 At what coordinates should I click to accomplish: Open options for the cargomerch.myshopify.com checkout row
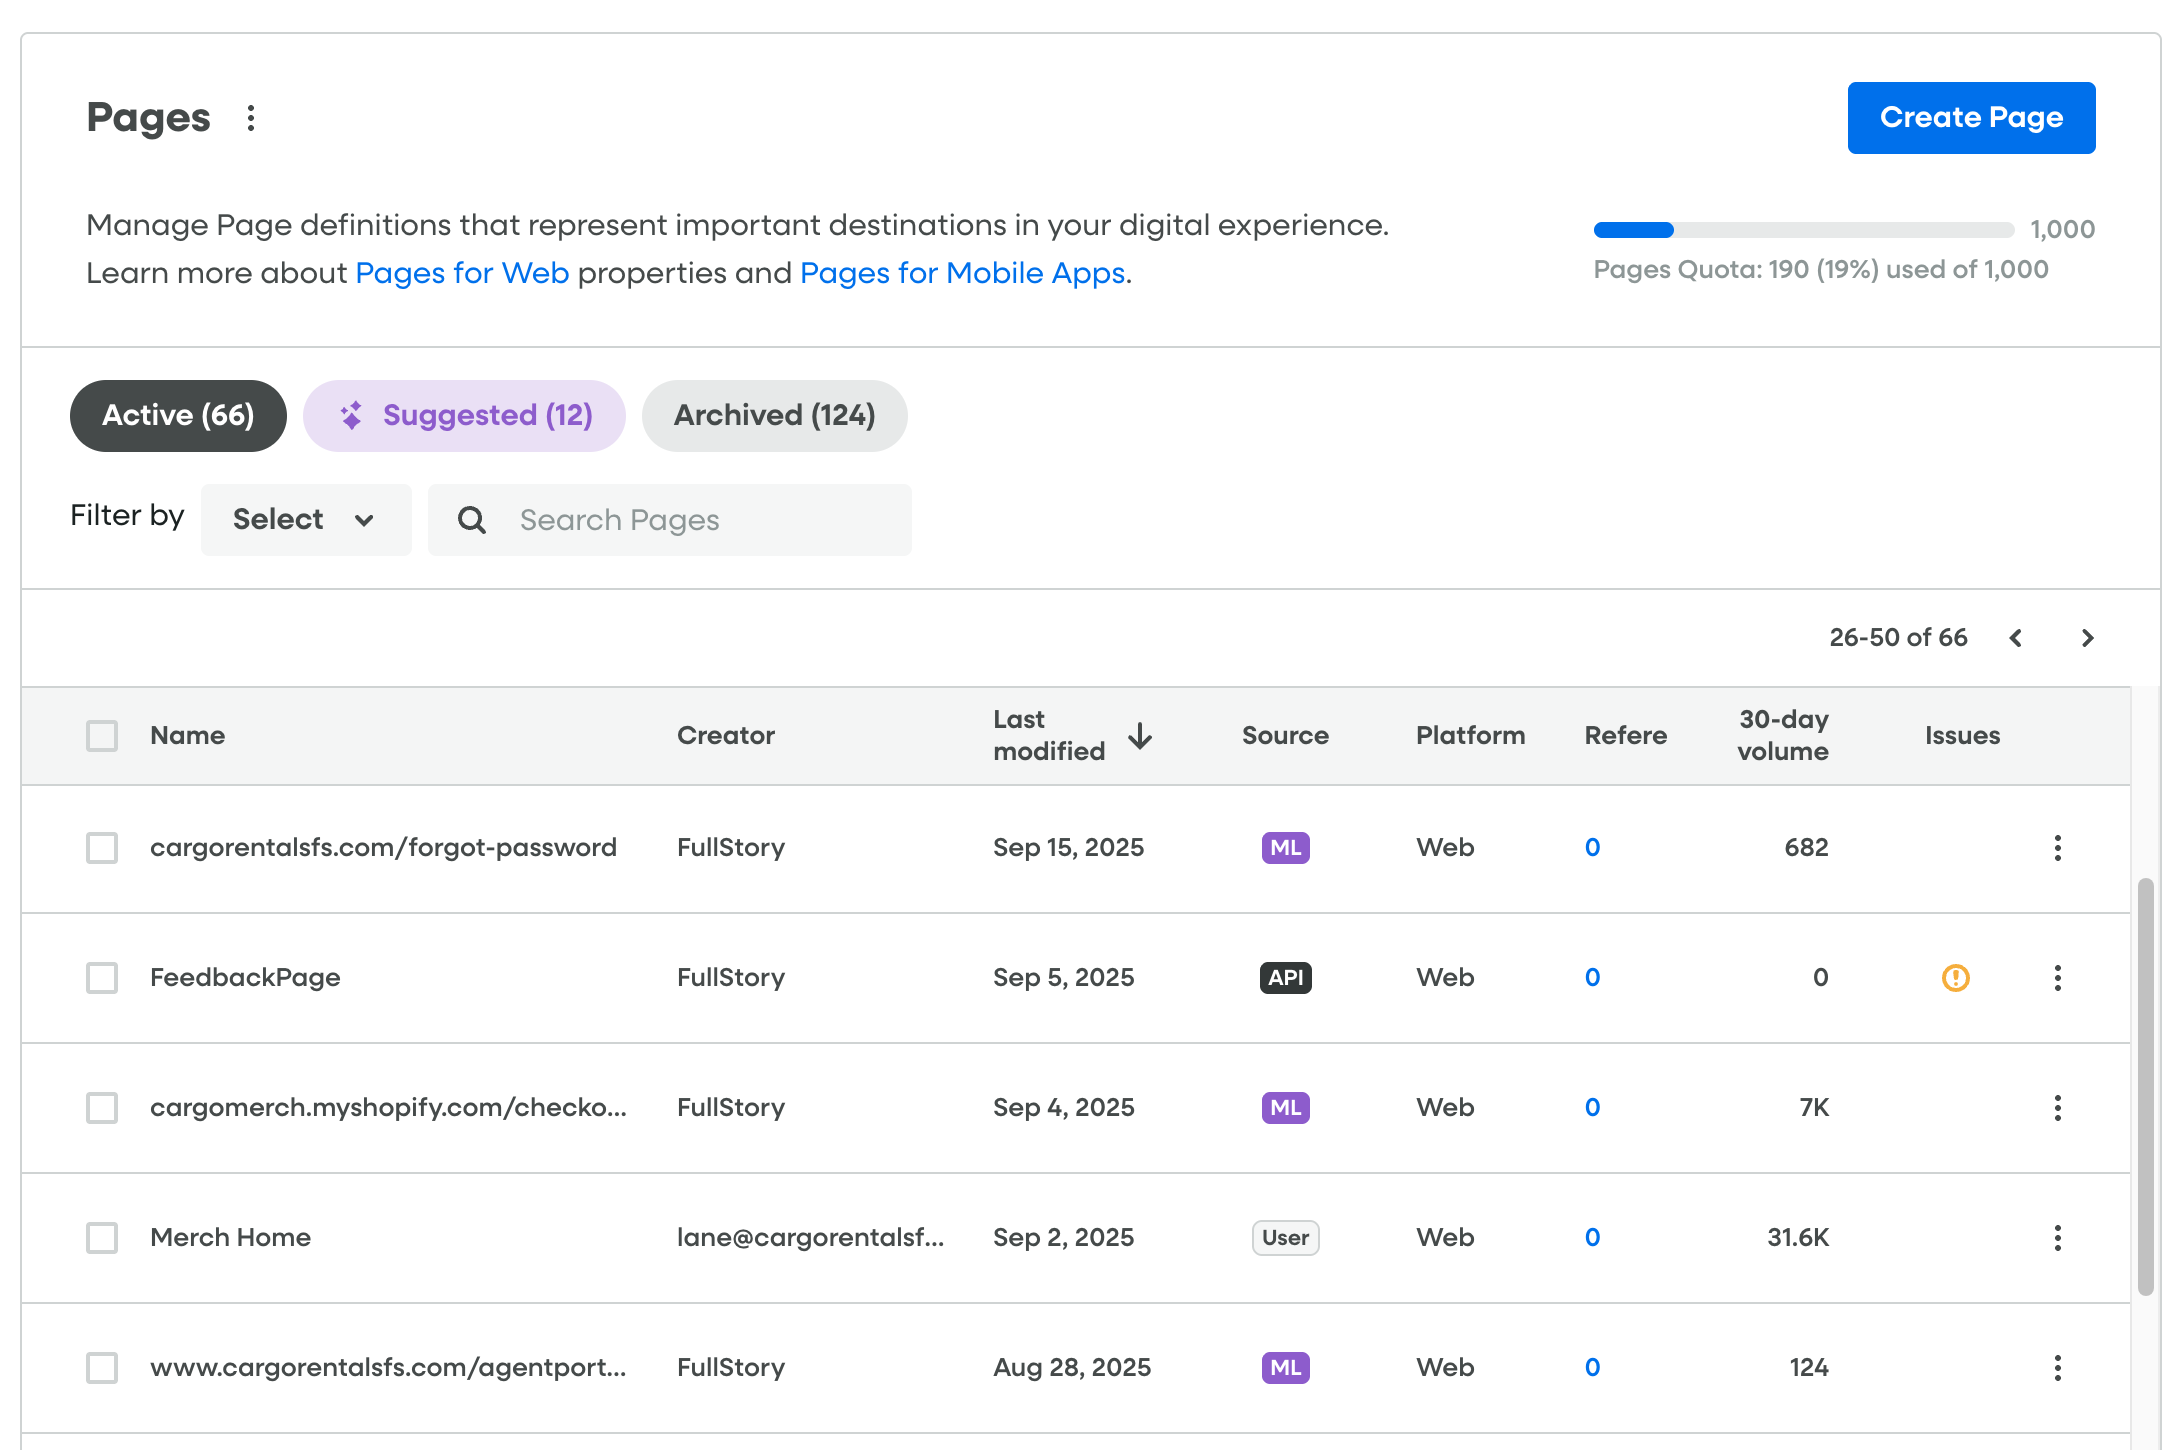(x=2057, y=1108)
